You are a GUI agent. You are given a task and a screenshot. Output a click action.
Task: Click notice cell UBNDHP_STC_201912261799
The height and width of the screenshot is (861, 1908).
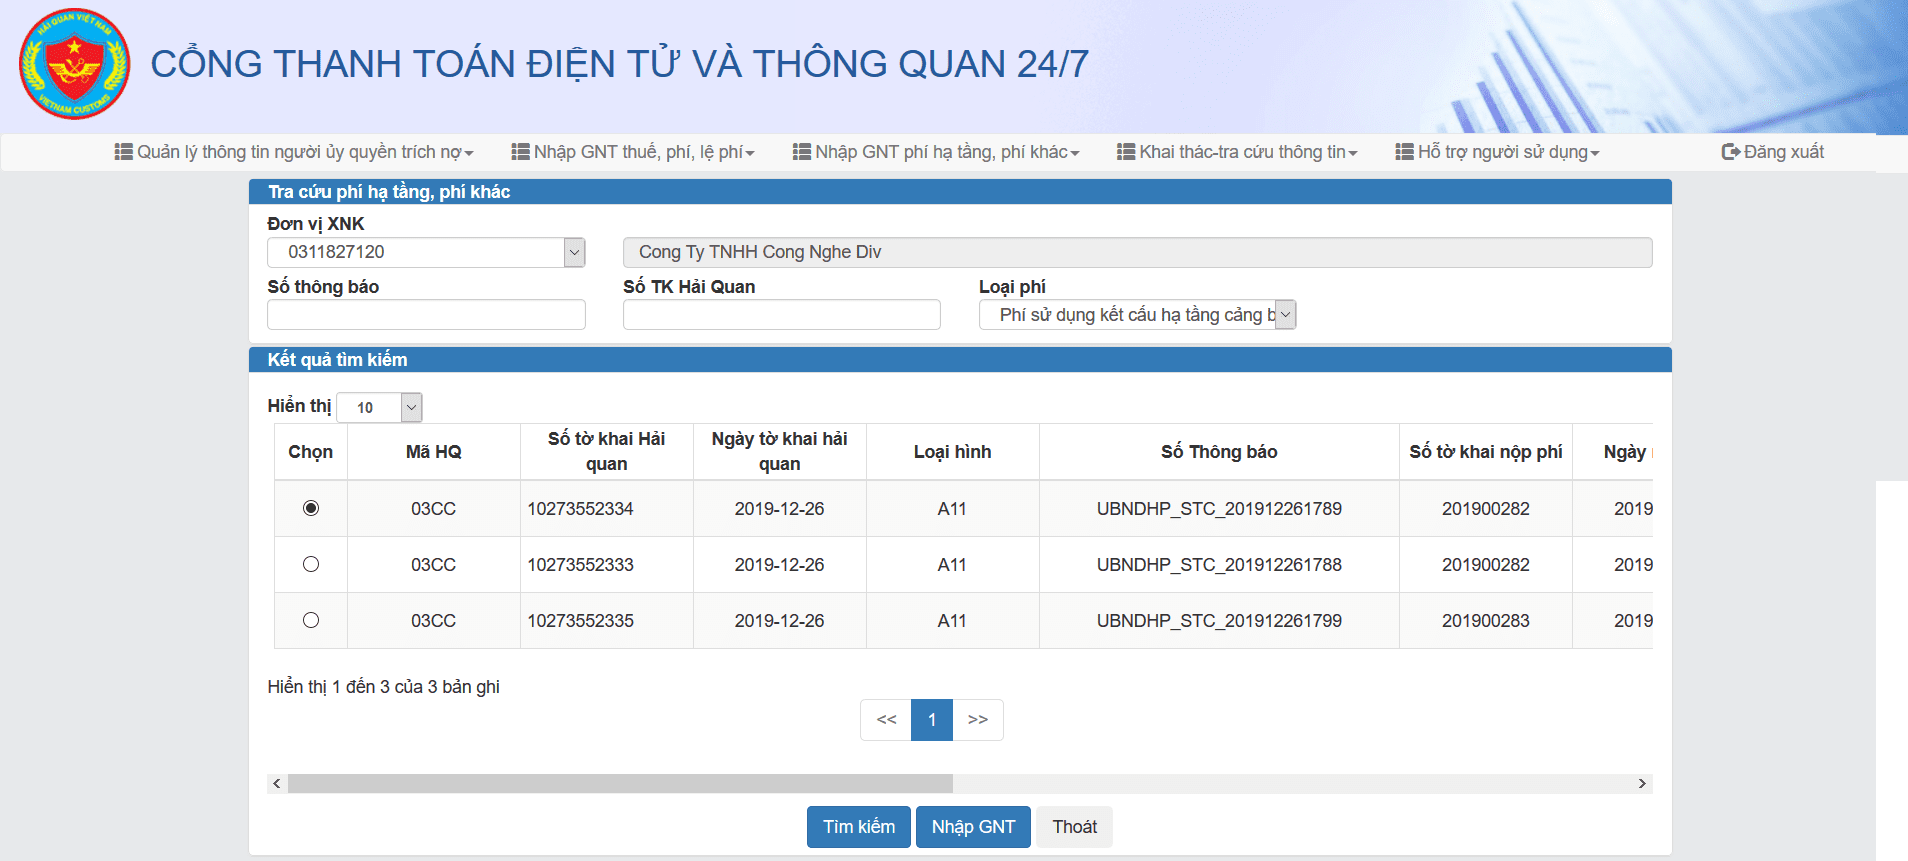click(1219, 621)
